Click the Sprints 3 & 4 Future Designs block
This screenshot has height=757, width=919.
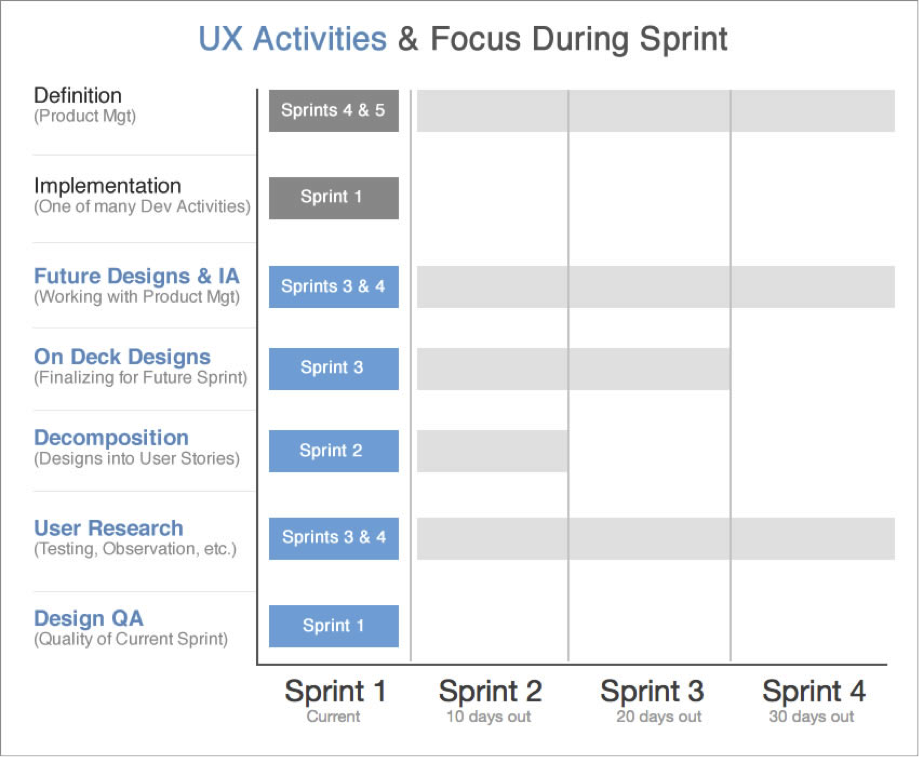pos(333,287)
